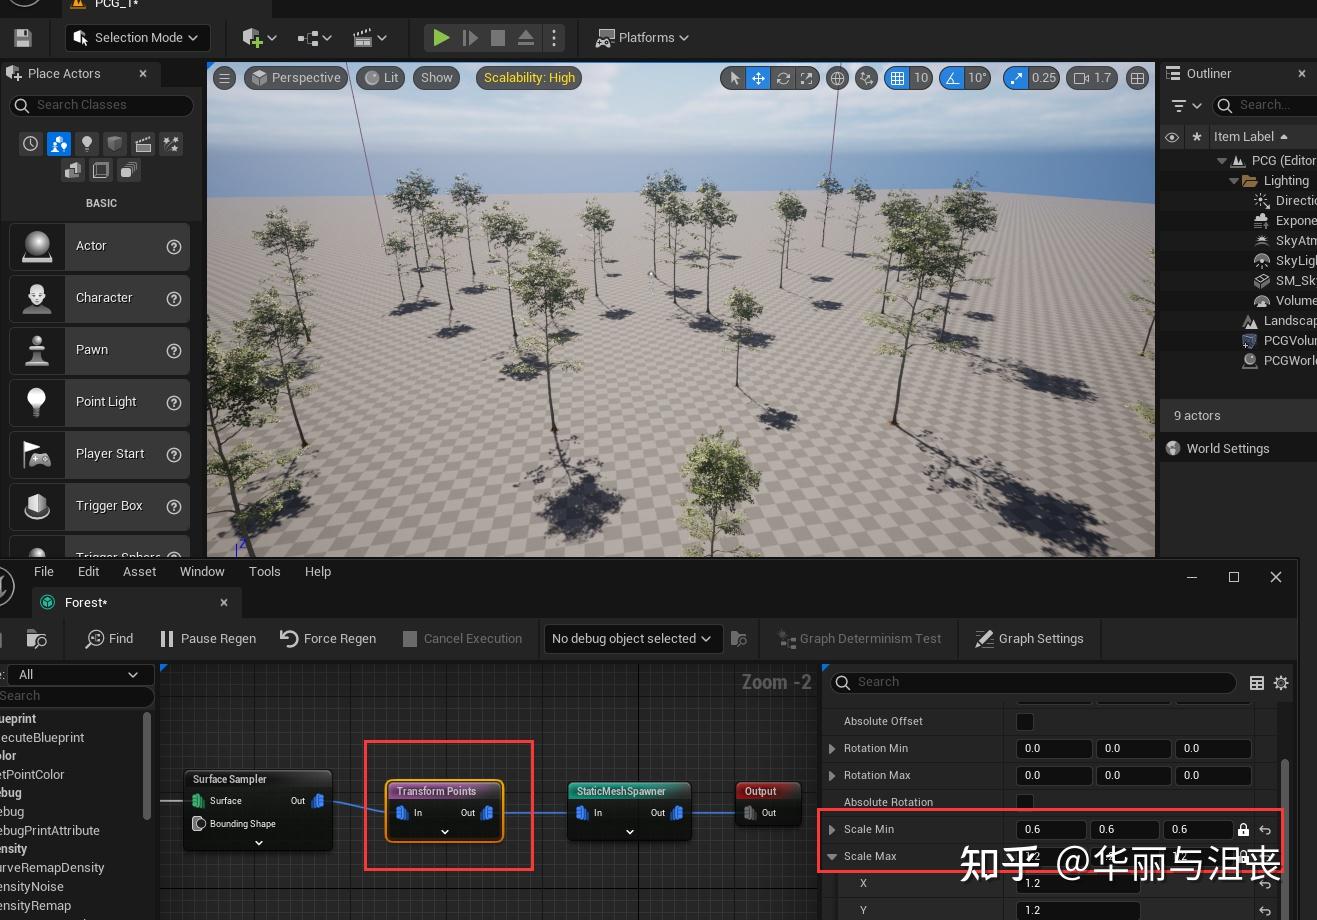This screenshot has width=1317, height=920.
Task: Click the Search Classes input field
Action: [101, 105]
